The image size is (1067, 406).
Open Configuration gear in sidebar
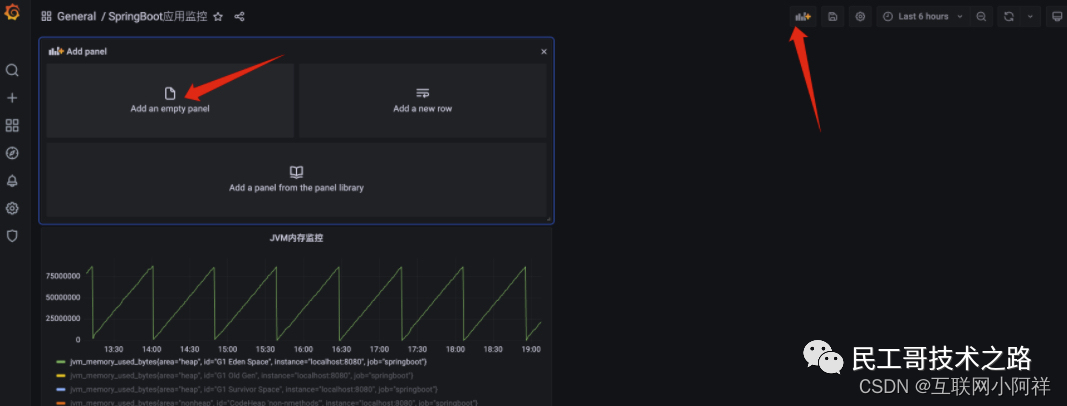12,208
